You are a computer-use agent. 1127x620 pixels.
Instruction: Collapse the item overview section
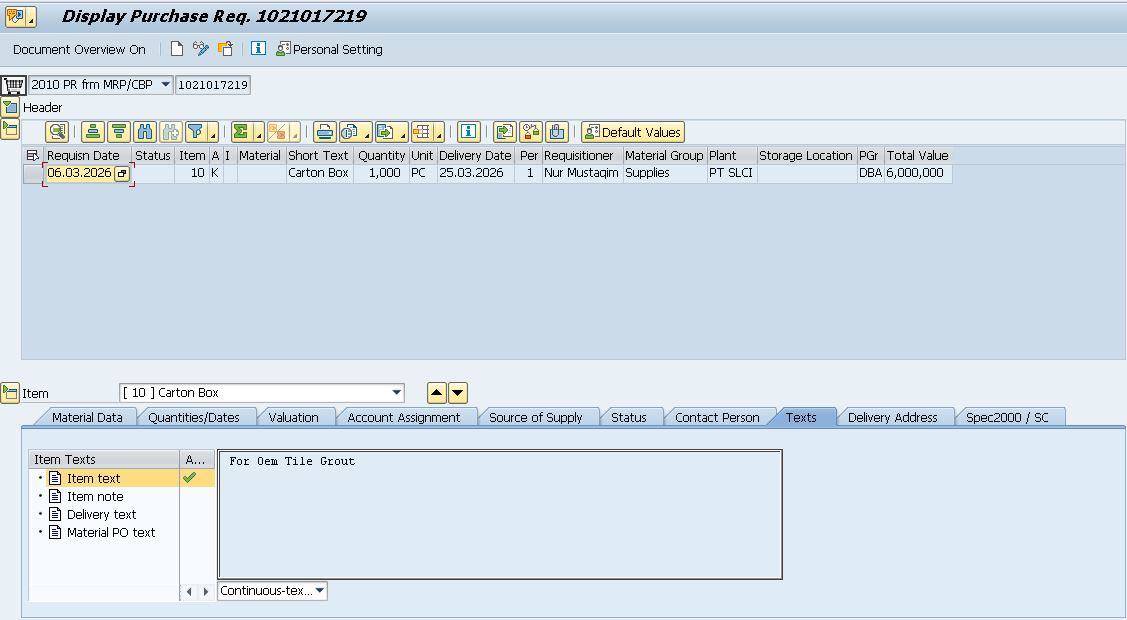(10, 128)
